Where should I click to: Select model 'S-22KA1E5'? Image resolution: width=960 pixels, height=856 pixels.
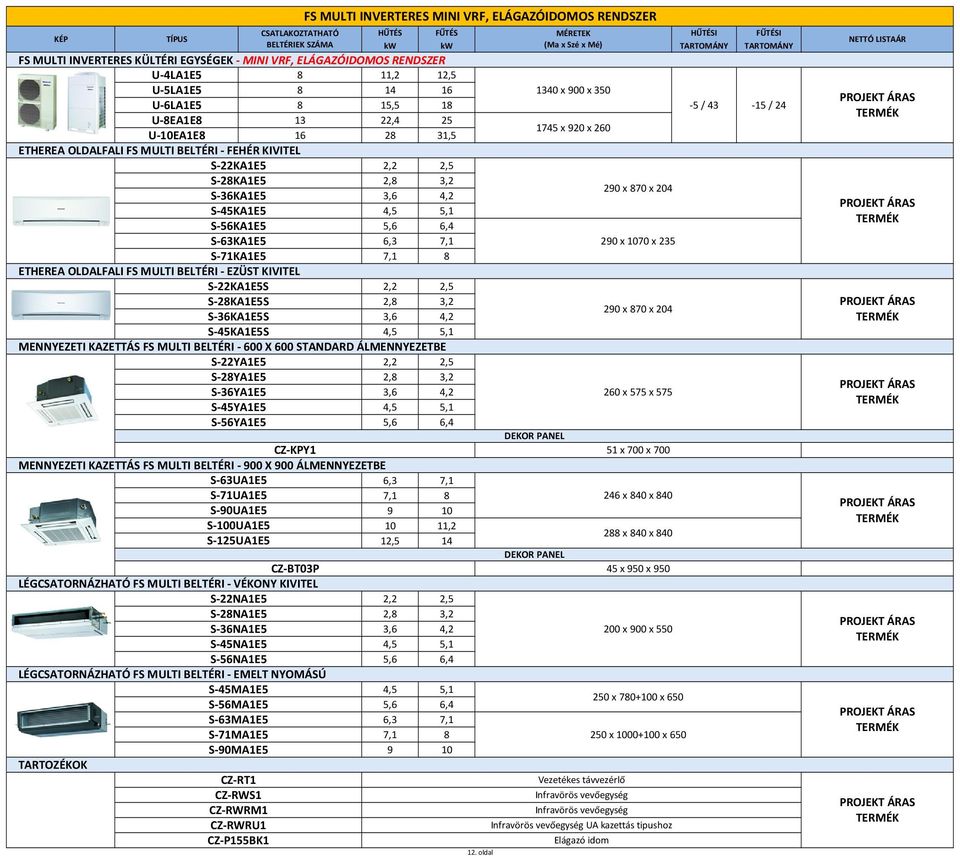click(x=238, y=165)
